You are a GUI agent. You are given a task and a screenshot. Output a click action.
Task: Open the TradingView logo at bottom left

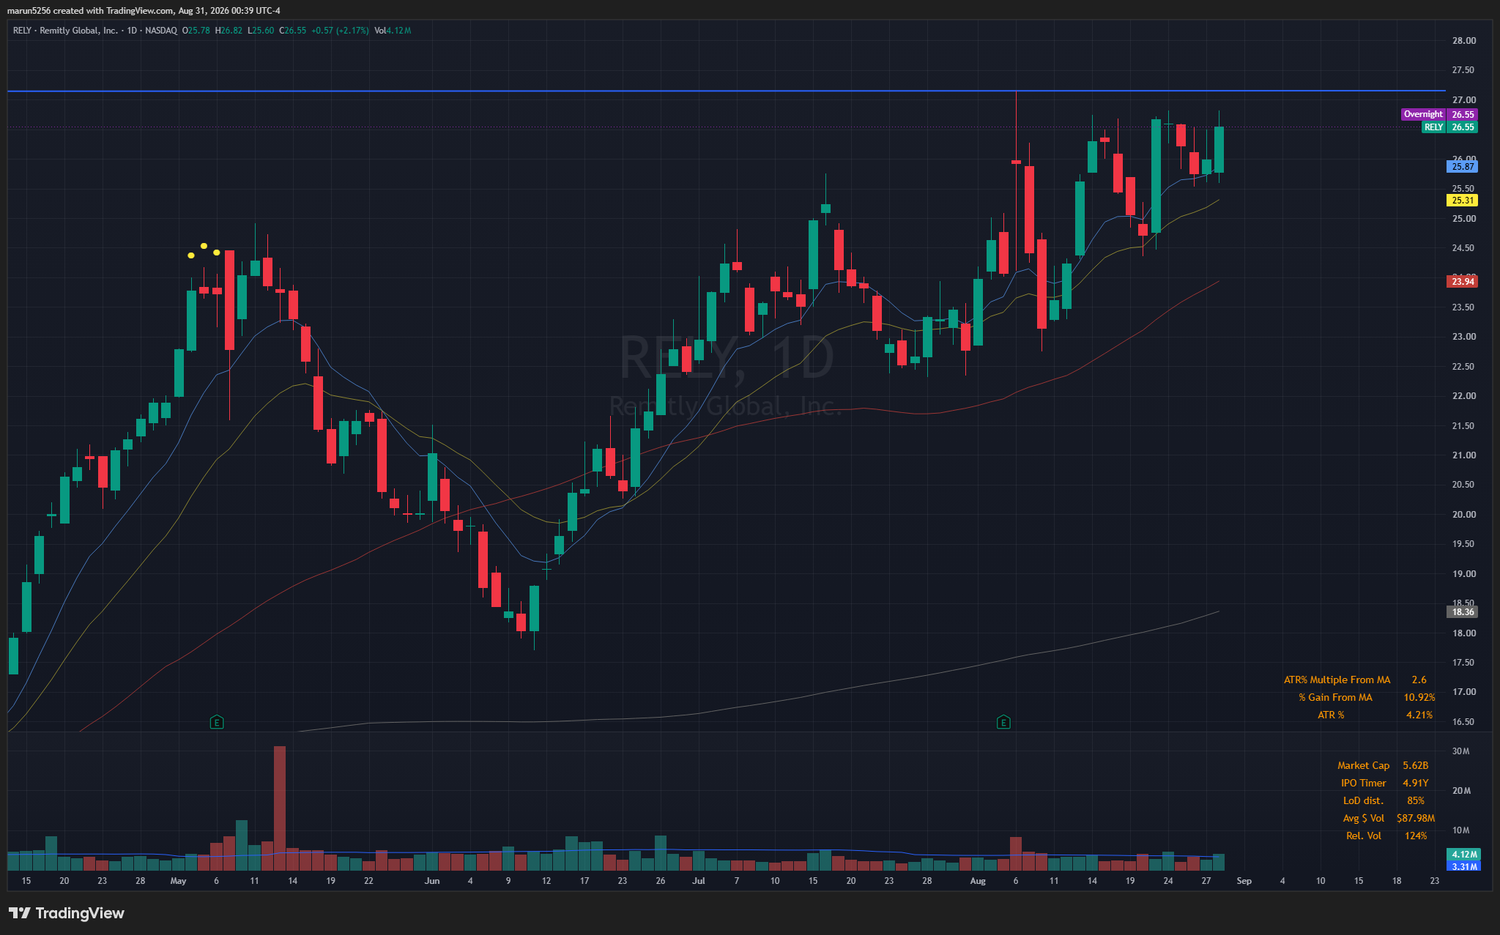pyautogui.click(x=66, y=913)
